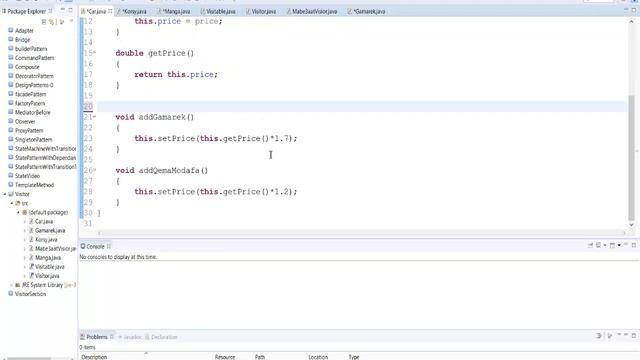The width and height of the screenshot is (640, 360).
Task: Pin the Console view icon
Action: click(590, 245)
